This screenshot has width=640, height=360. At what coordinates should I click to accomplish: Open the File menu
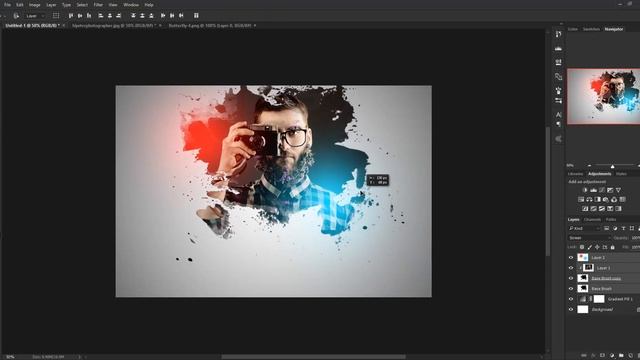7,5
